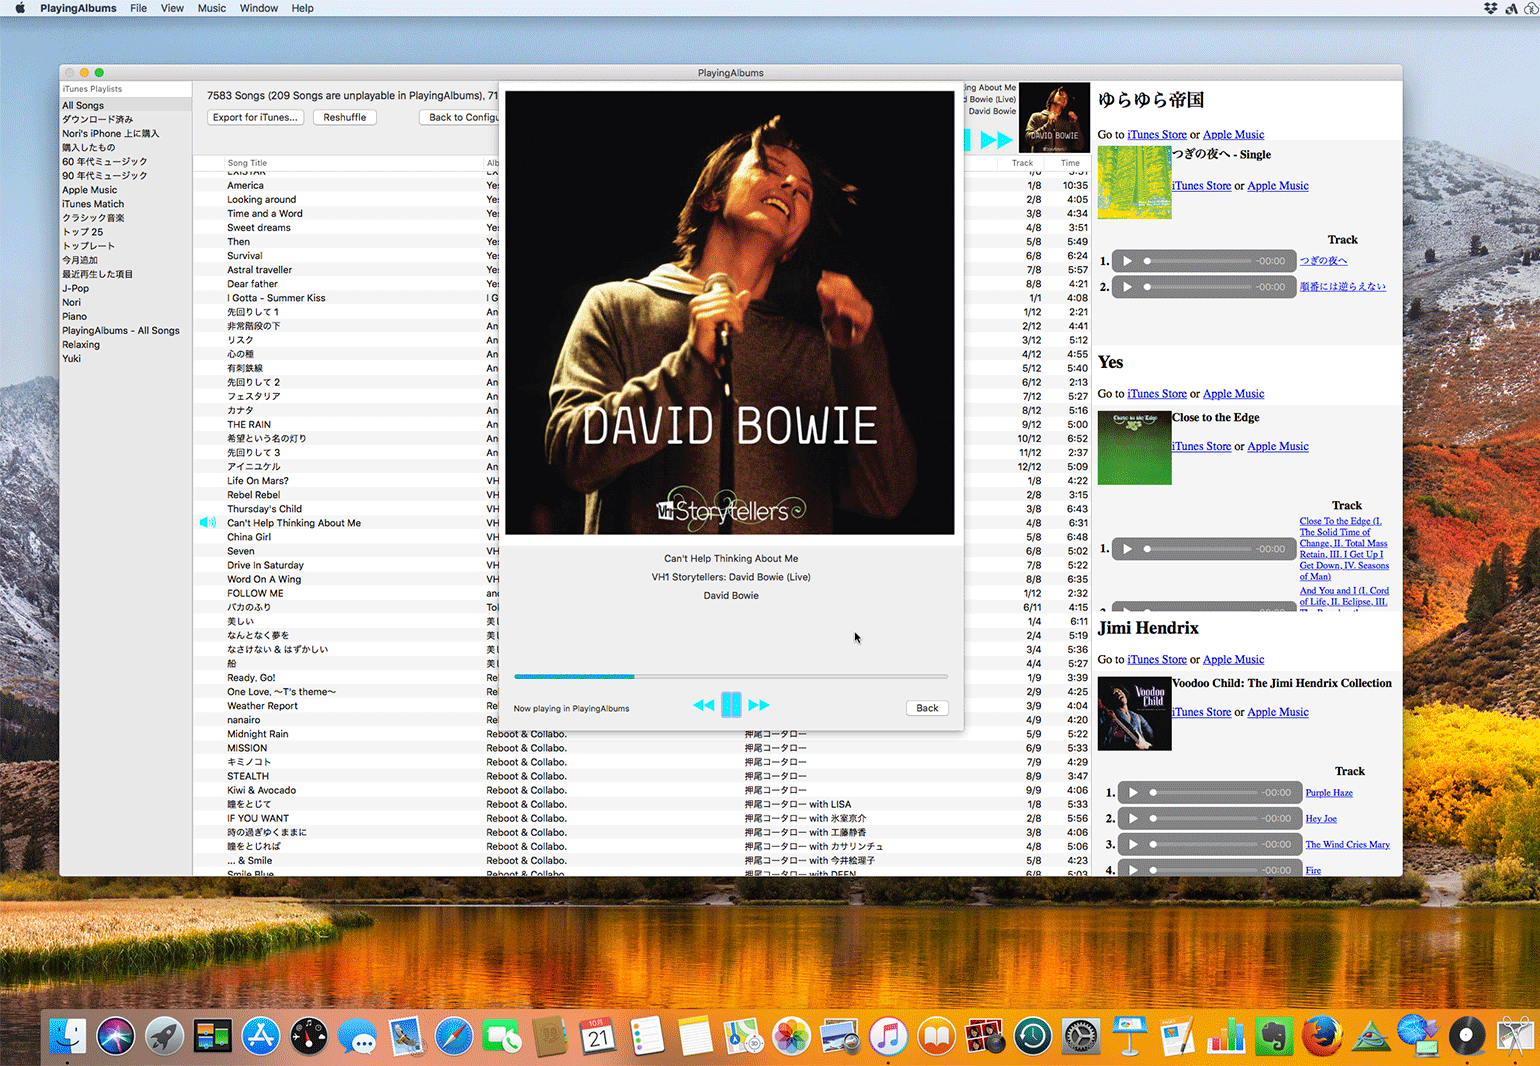
Task: Open the Hey Joe link
Action: click(x=1321, y=819)
